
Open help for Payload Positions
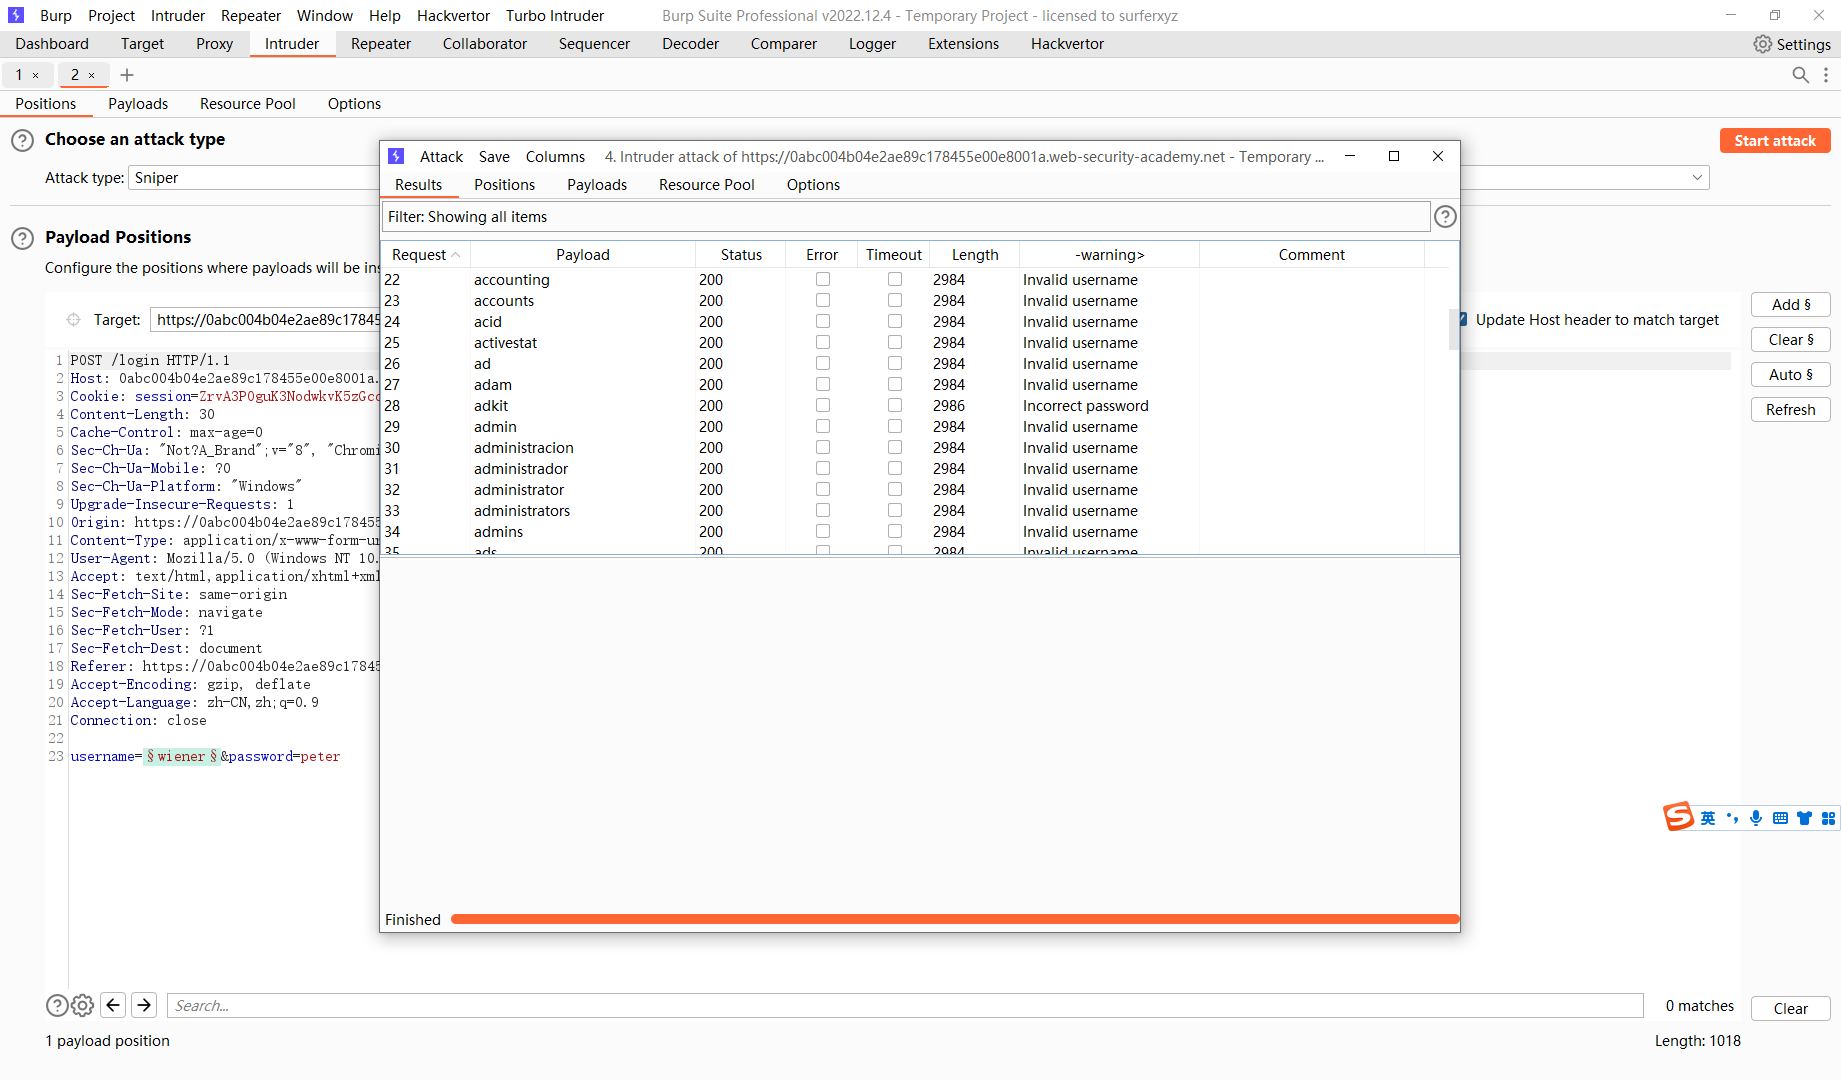(x=22, y=239)
